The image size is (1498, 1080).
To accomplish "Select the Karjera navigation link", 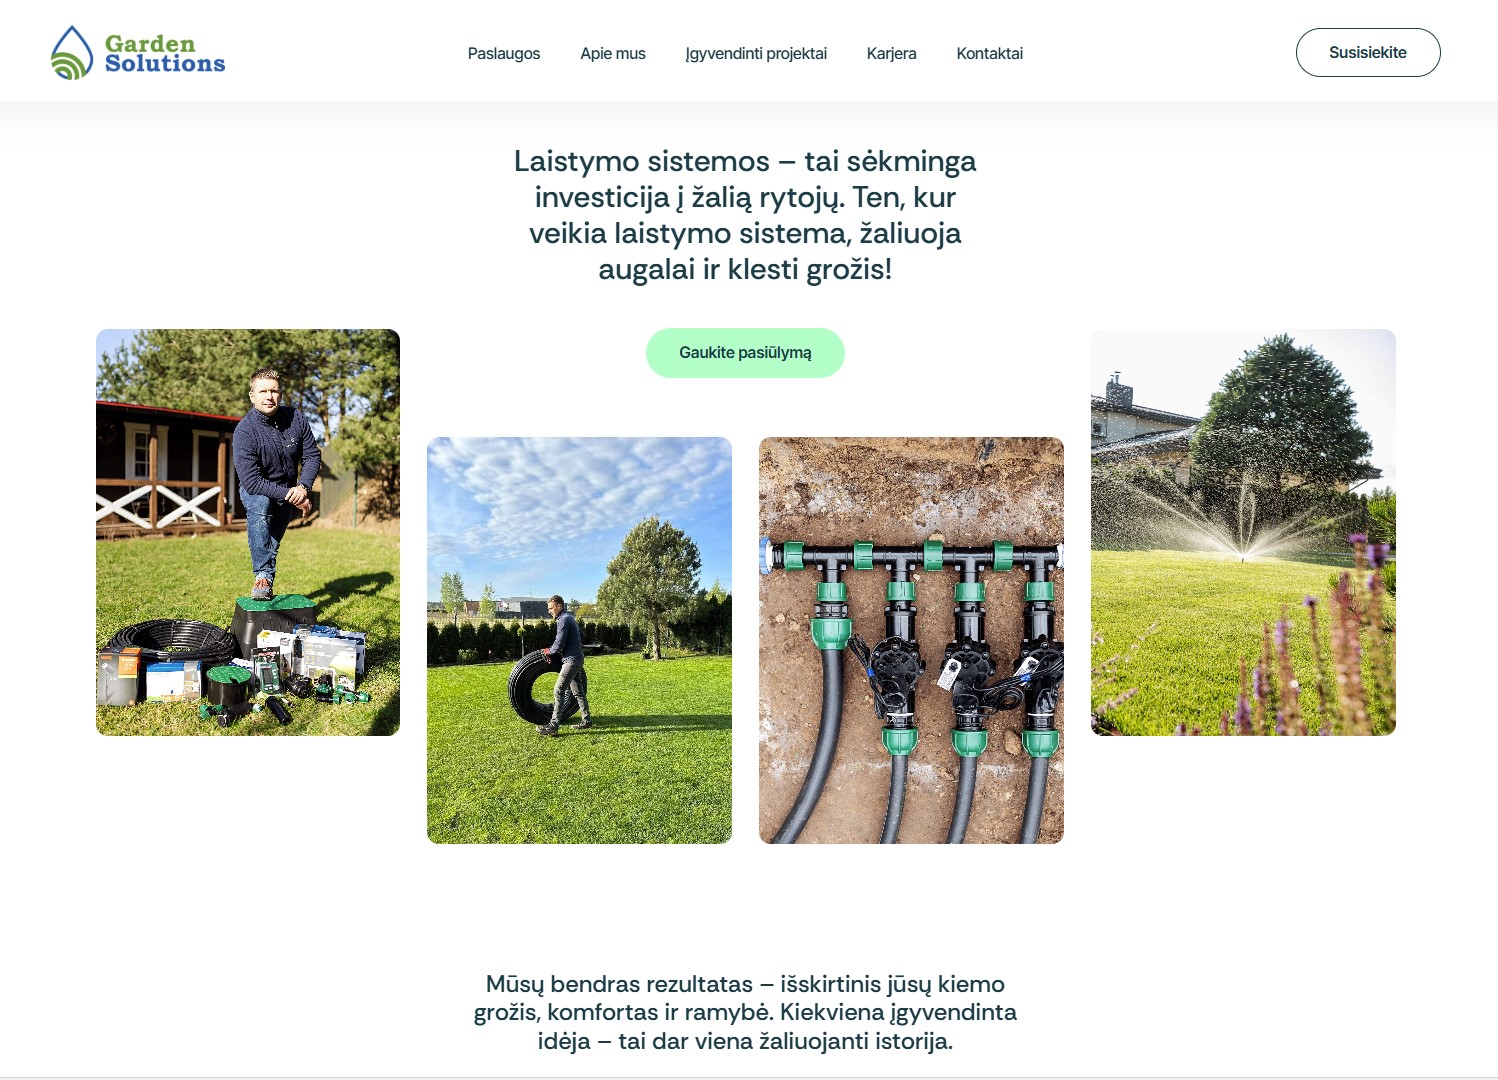I will click(891, 53).
